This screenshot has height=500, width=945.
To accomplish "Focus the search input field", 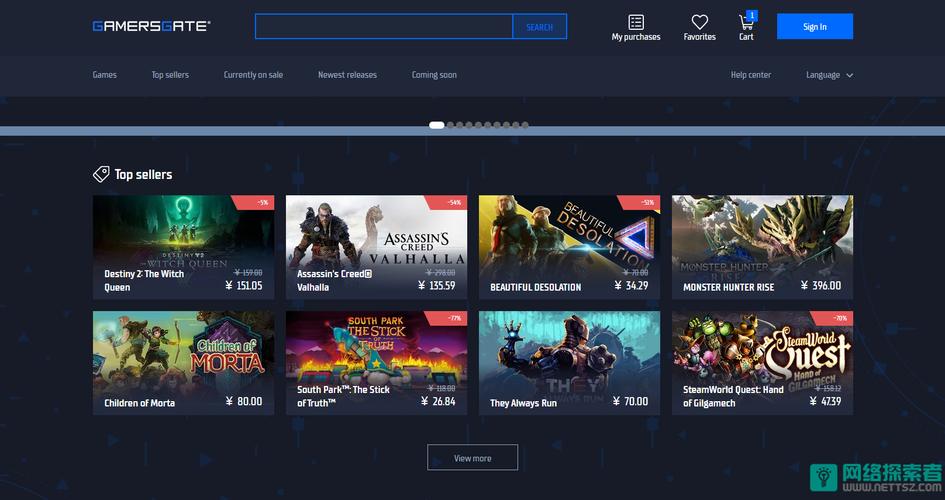I will (x=384, y=27).
